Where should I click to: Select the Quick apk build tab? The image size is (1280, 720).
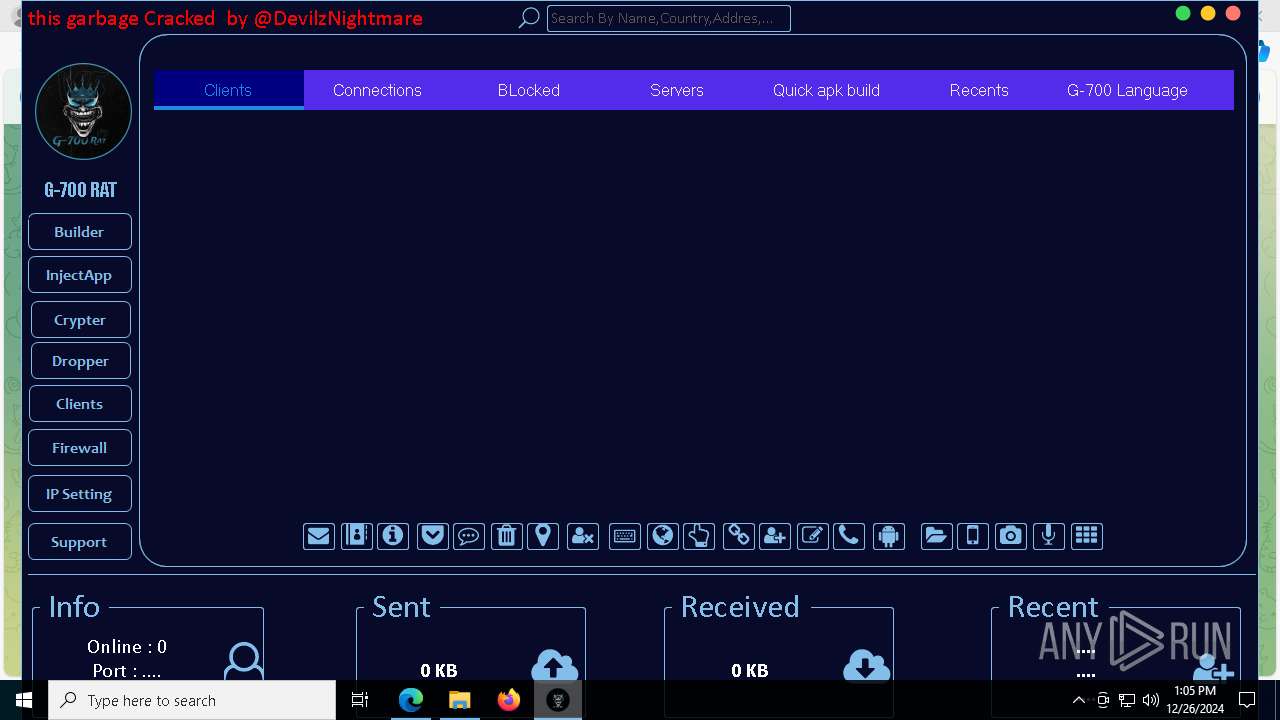coord(826,90)
